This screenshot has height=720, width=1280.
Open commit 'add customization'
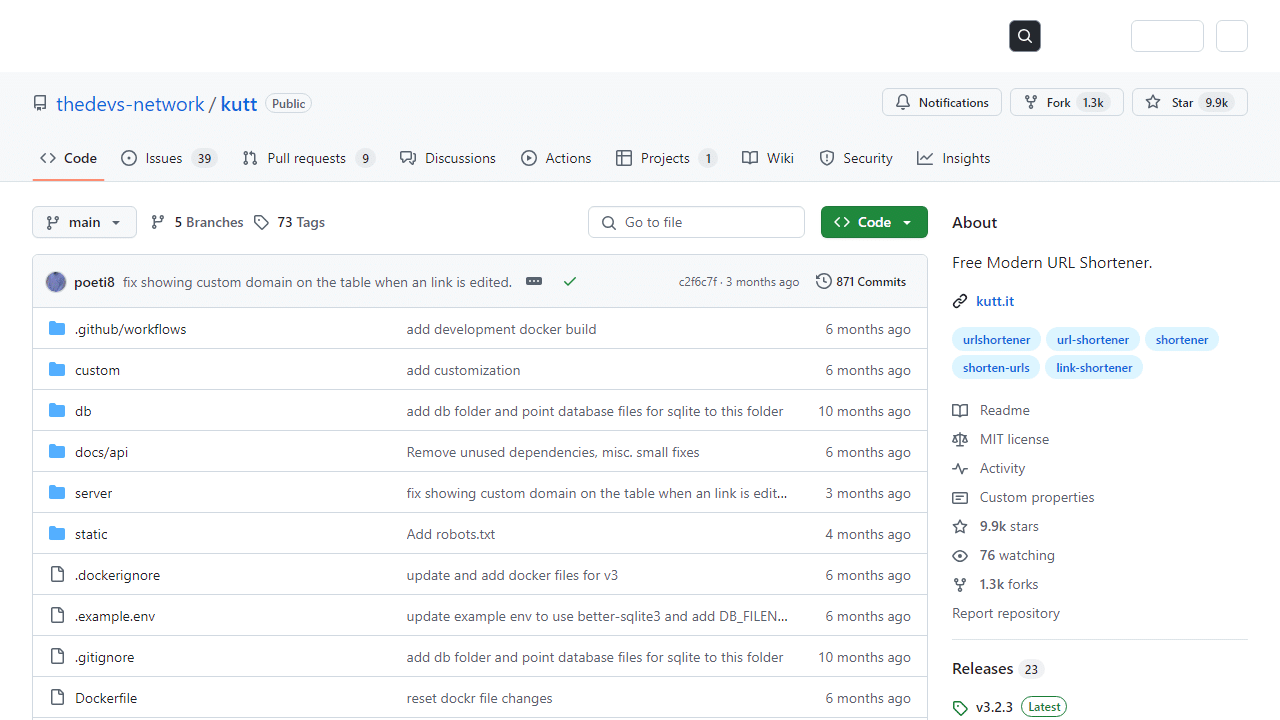pos(463,370)
